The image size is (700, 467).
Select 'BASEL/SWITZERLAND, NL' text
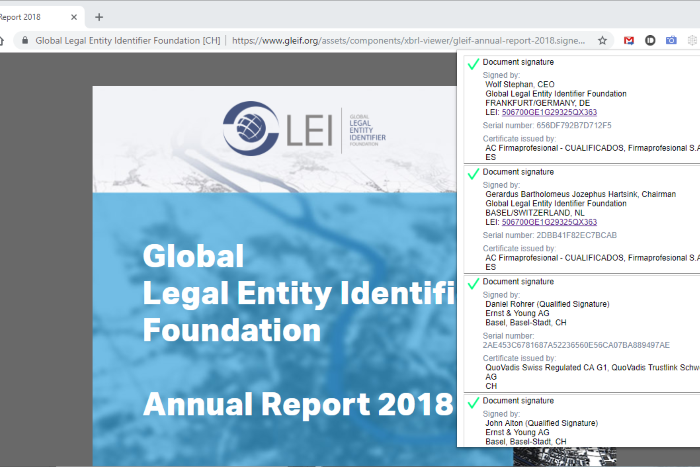[535, 213]
